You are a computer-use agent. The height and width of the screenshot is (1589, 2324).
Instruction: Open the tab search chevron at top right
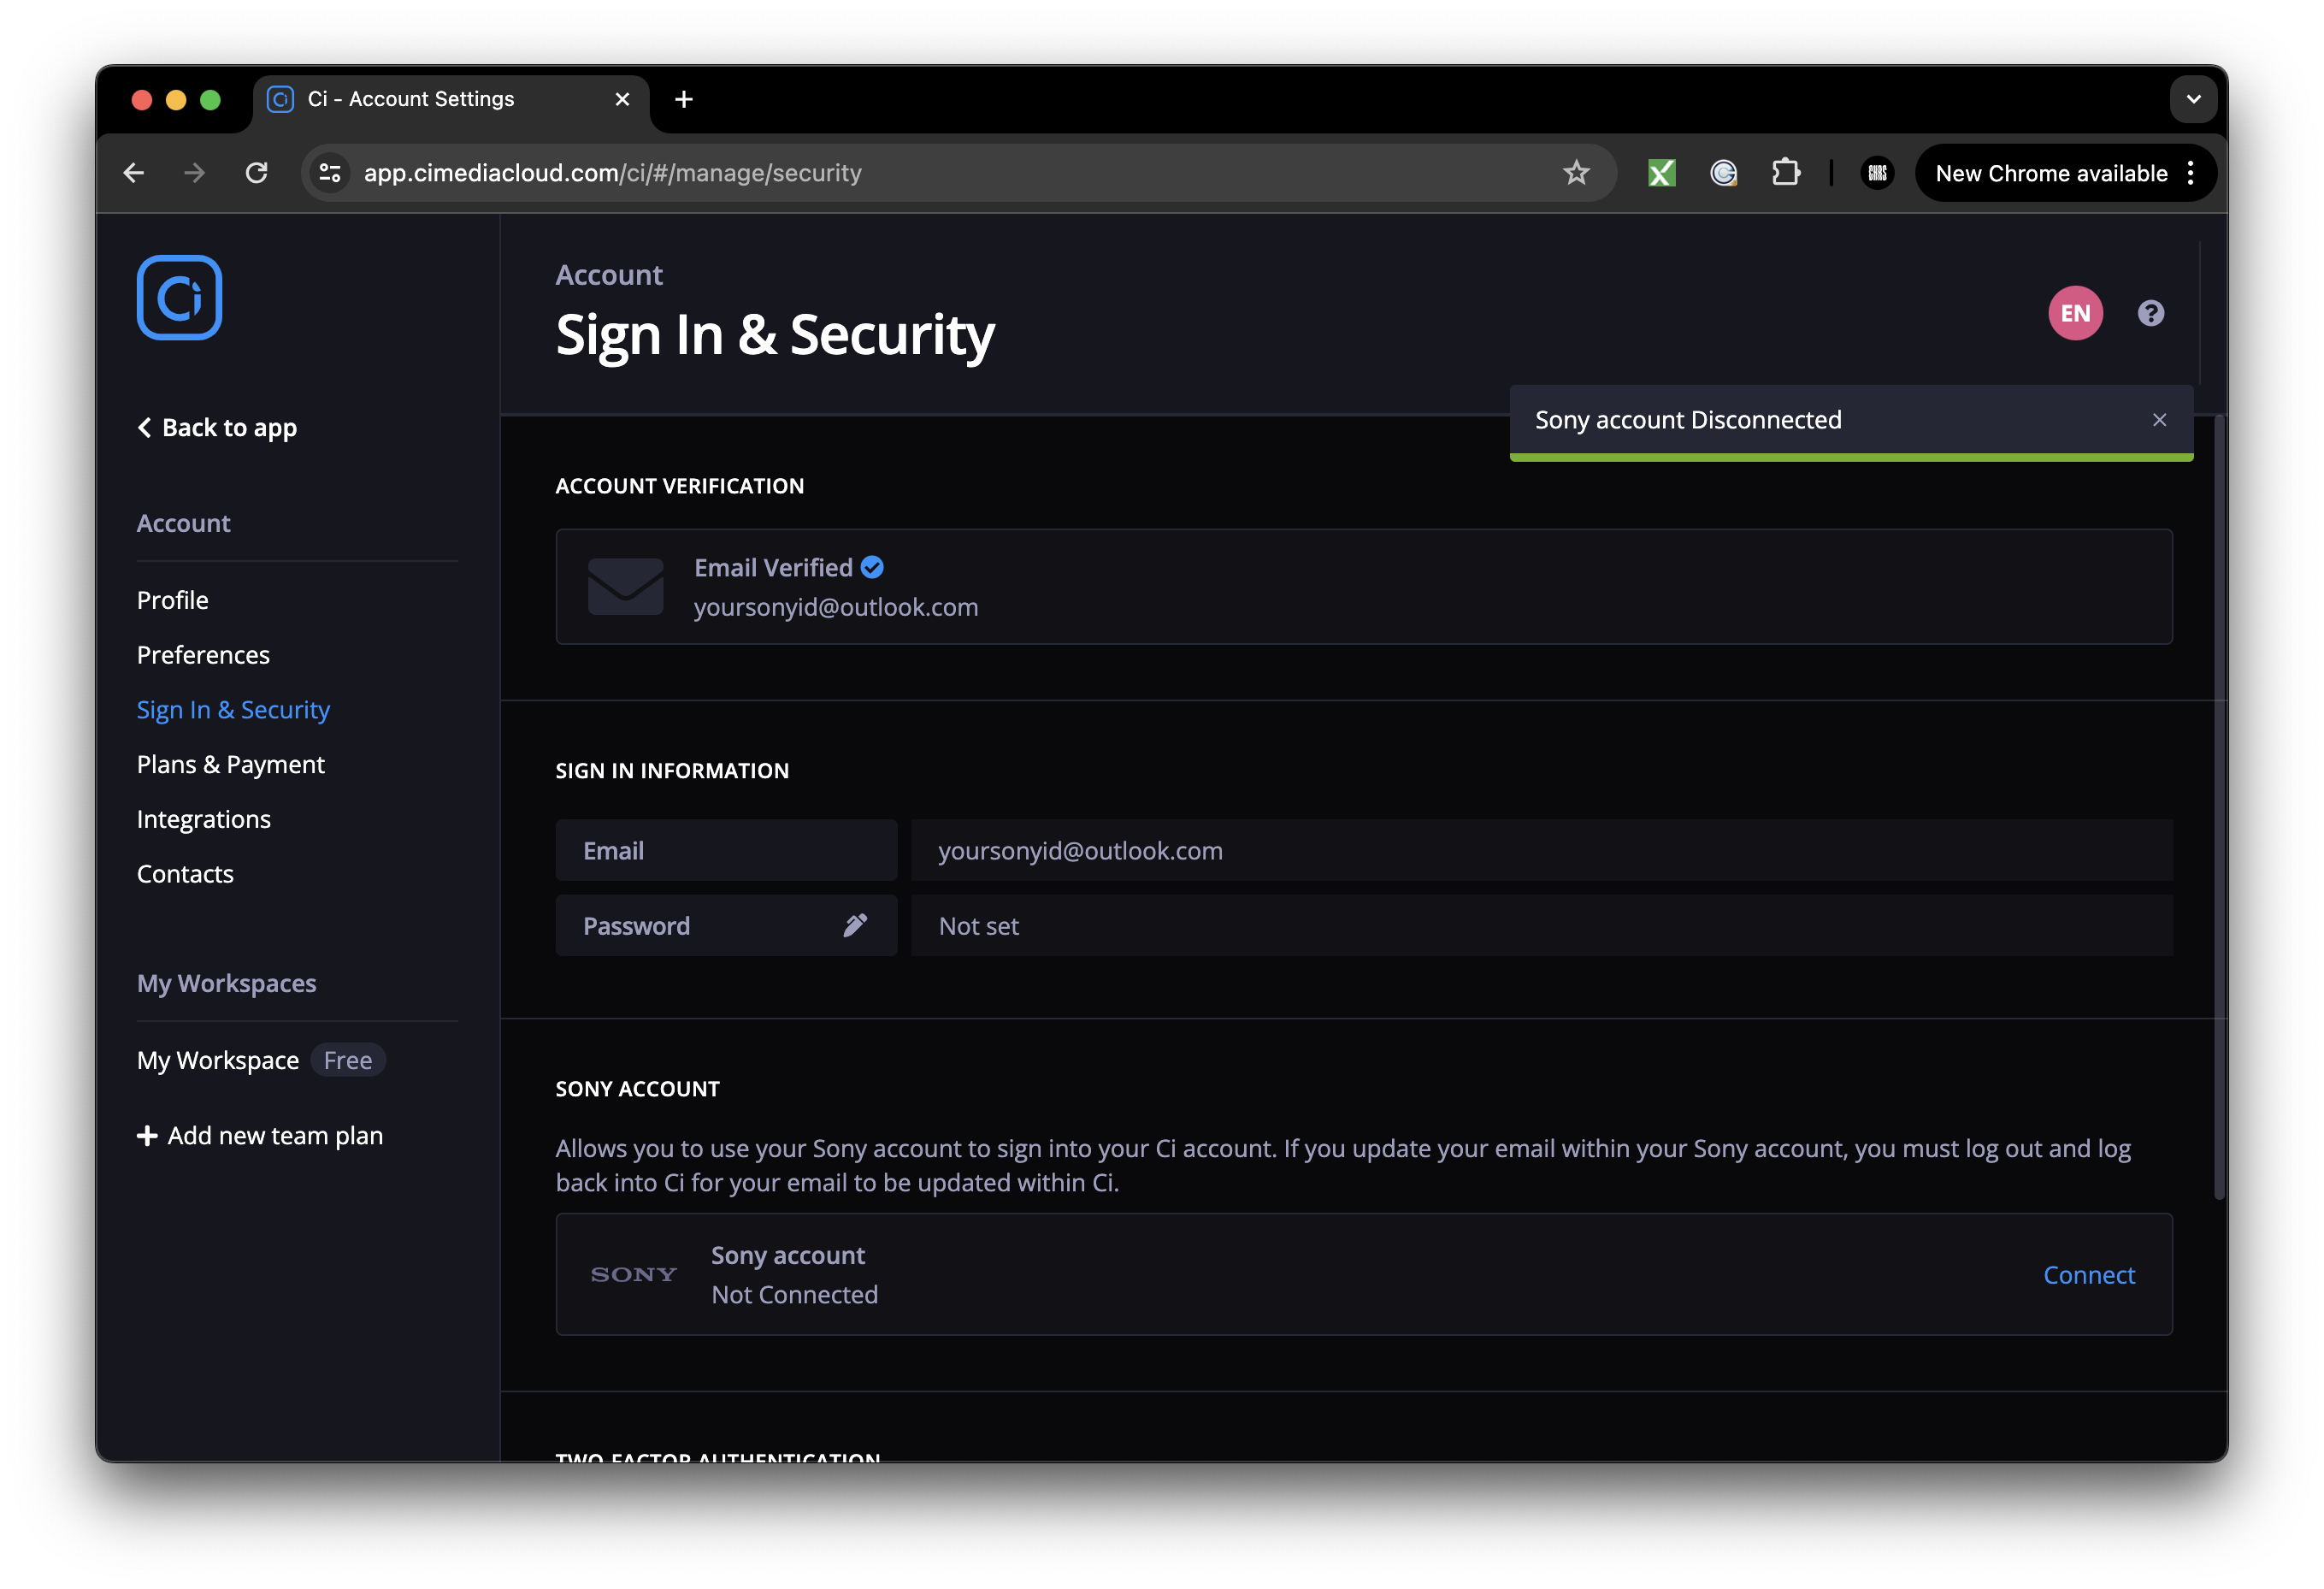point(2194,99)
